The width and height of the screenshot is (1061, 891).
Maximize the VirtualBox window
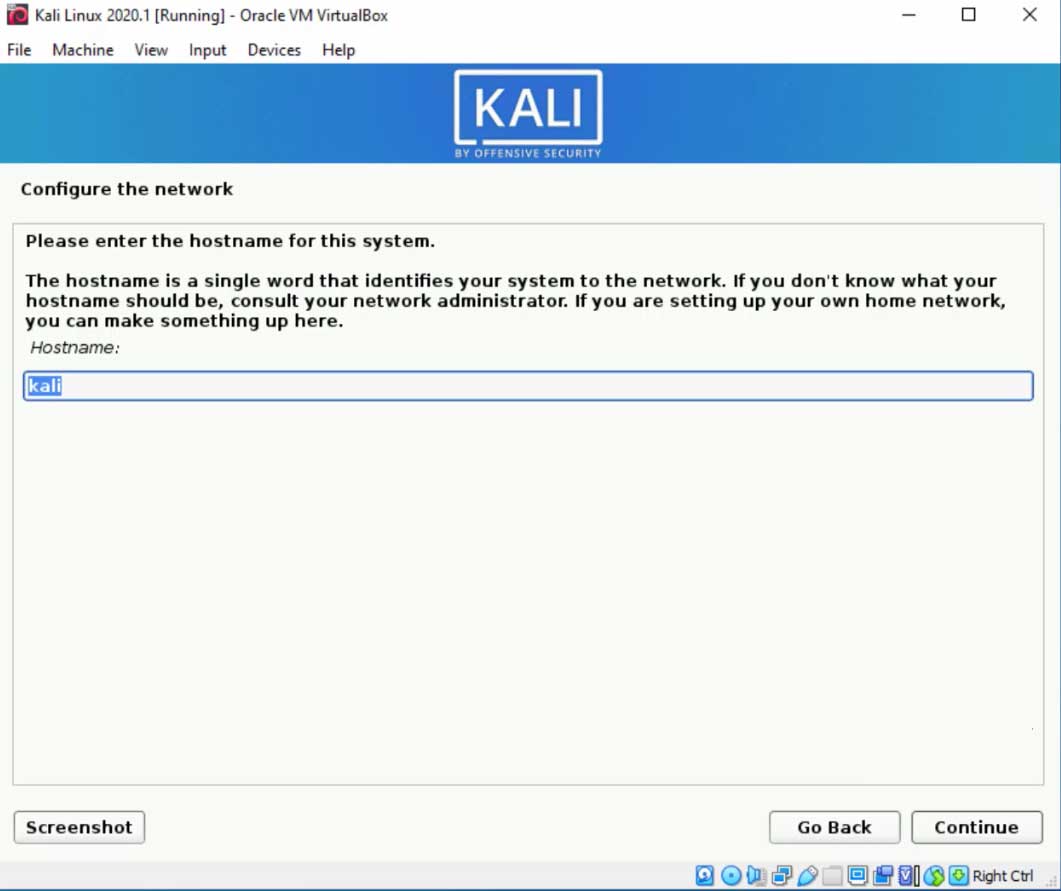[x=968, y=15]
